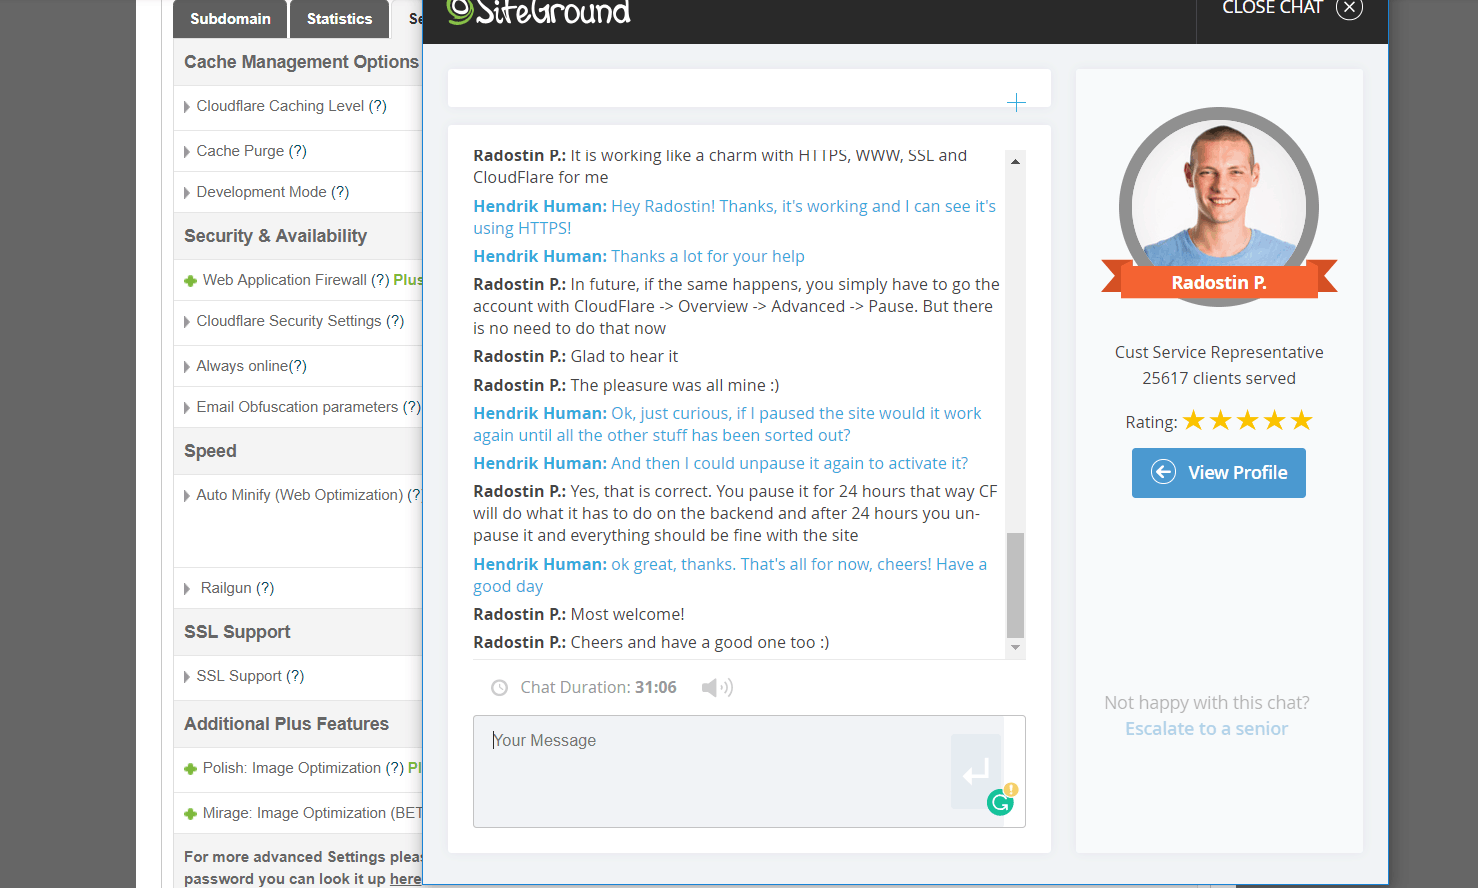The width and height of the screenshot is (1478, 888).
Task: Open help (?) next to Railgun
Action: point(265,588)
